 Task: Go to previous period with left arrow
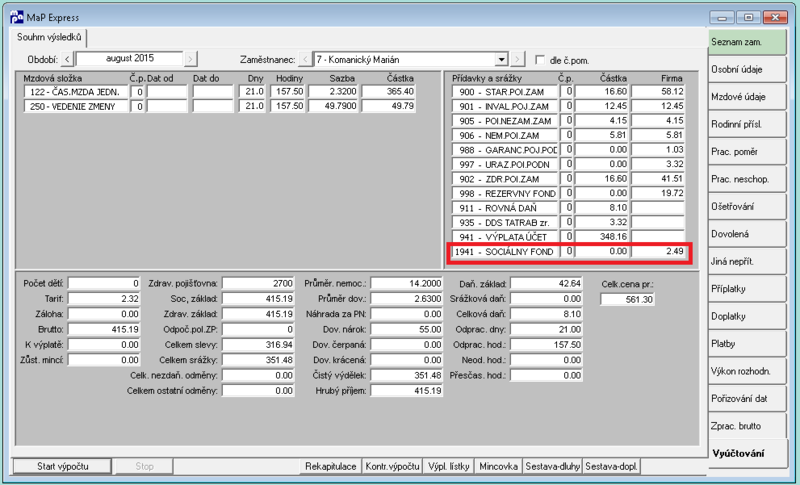(67, 59)
